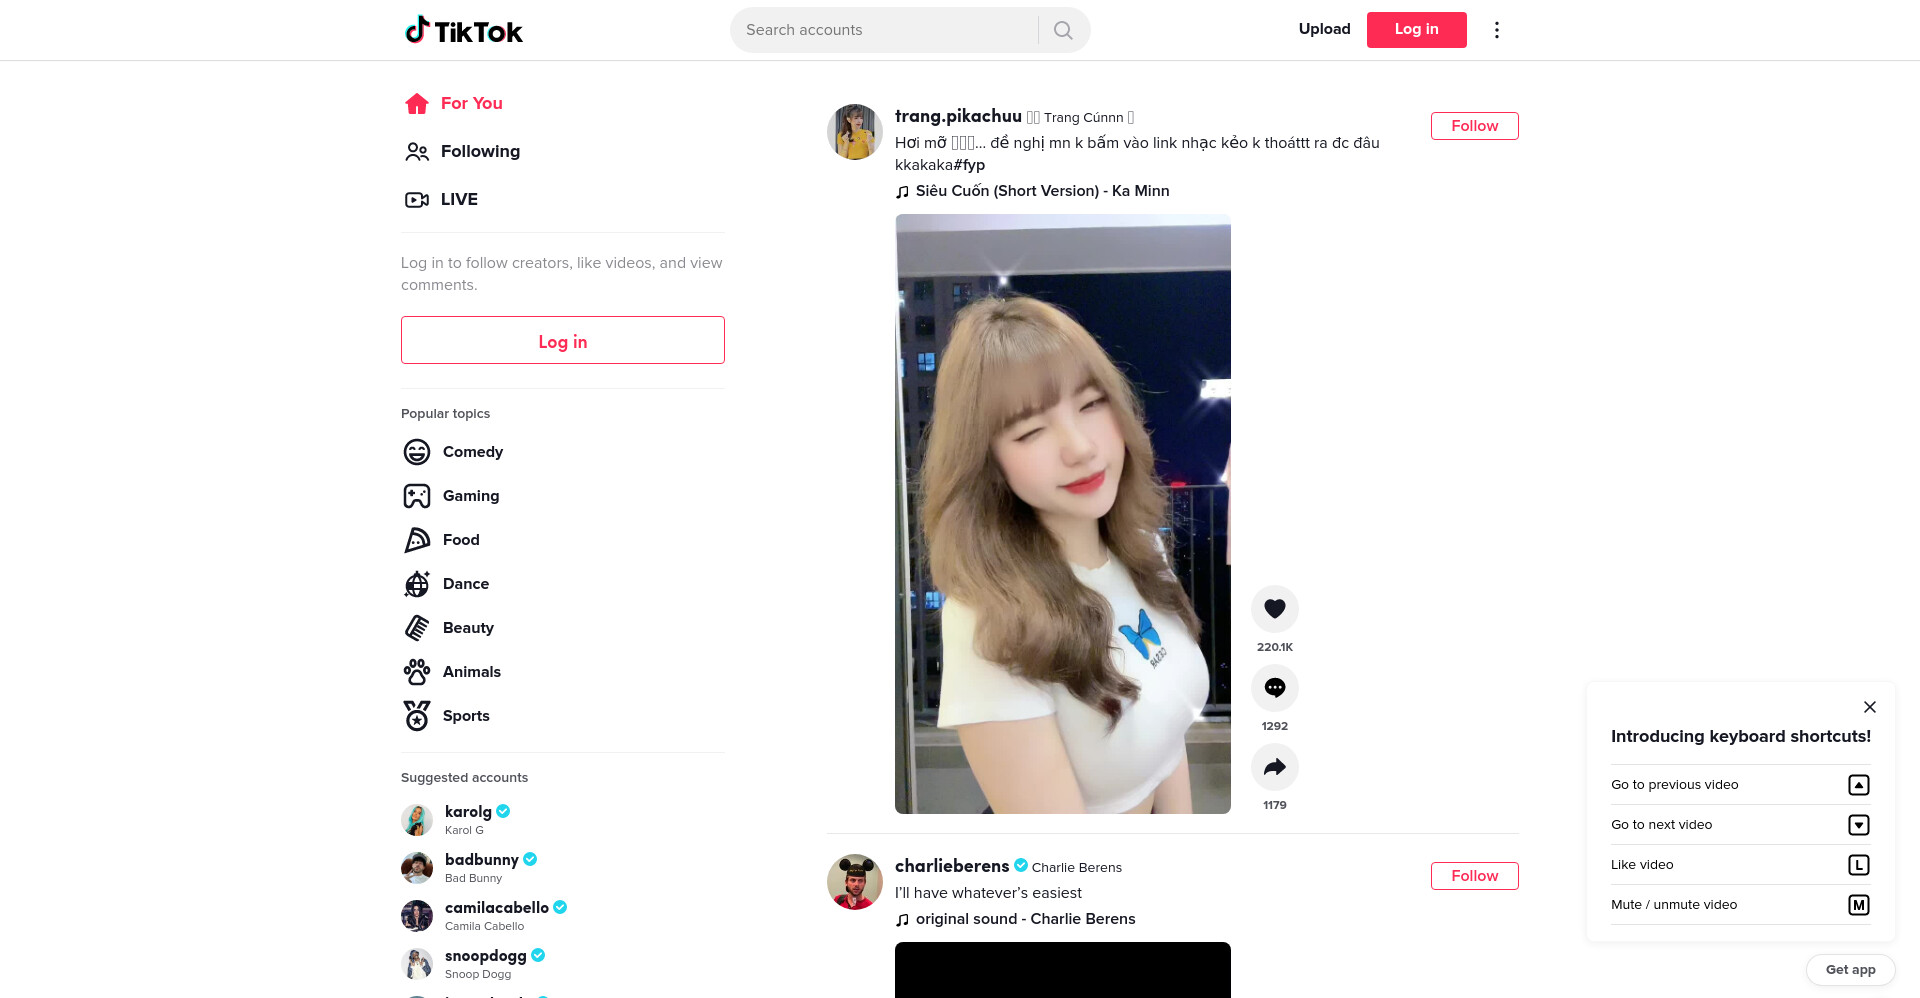Click the music note icon for Siêu Cuốn
The height and width of the screenshot is (998, 1920).
click(x=903, y=192)
